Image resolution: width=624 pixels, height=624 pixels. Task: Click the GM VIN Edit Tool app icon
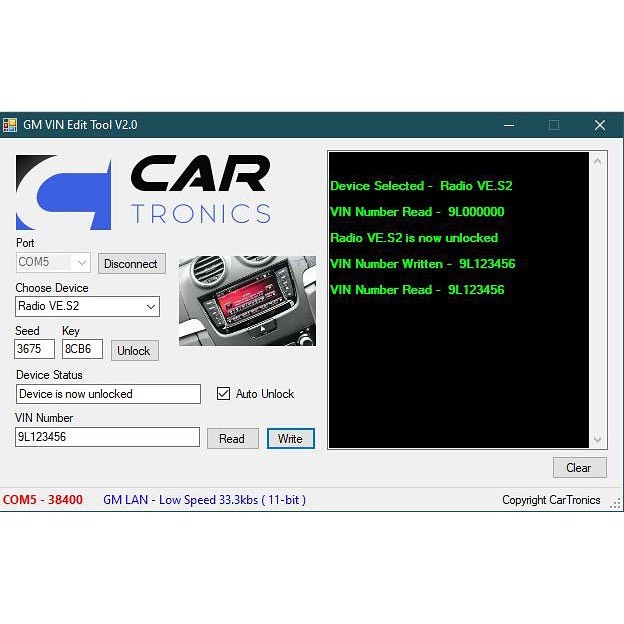[x=10, y=125]
